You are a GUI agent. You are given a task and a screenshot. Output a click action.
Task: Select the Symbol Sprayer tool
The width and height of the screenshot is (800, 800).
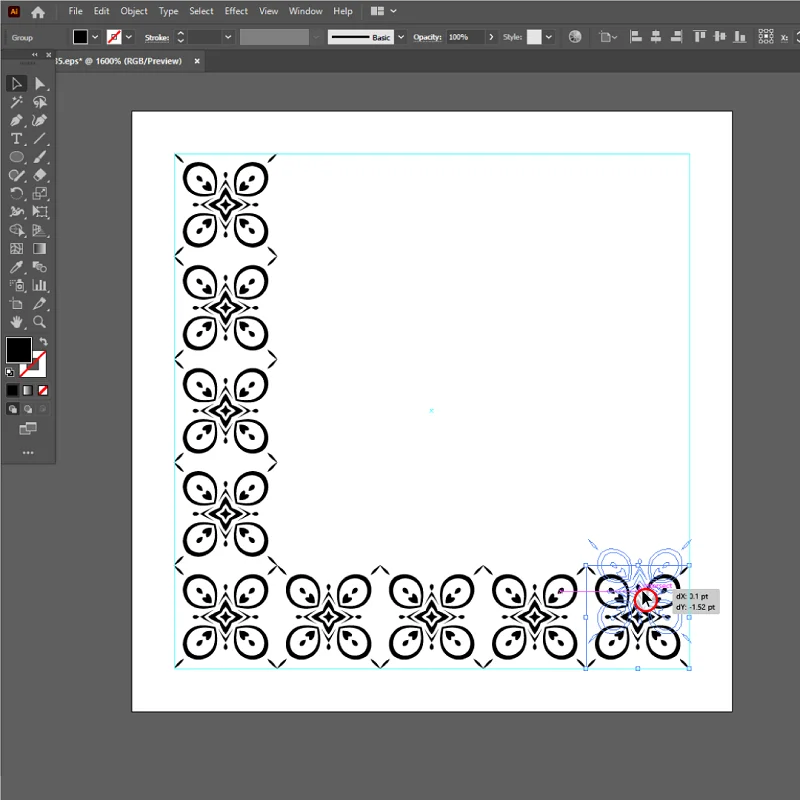coord(16,285)
